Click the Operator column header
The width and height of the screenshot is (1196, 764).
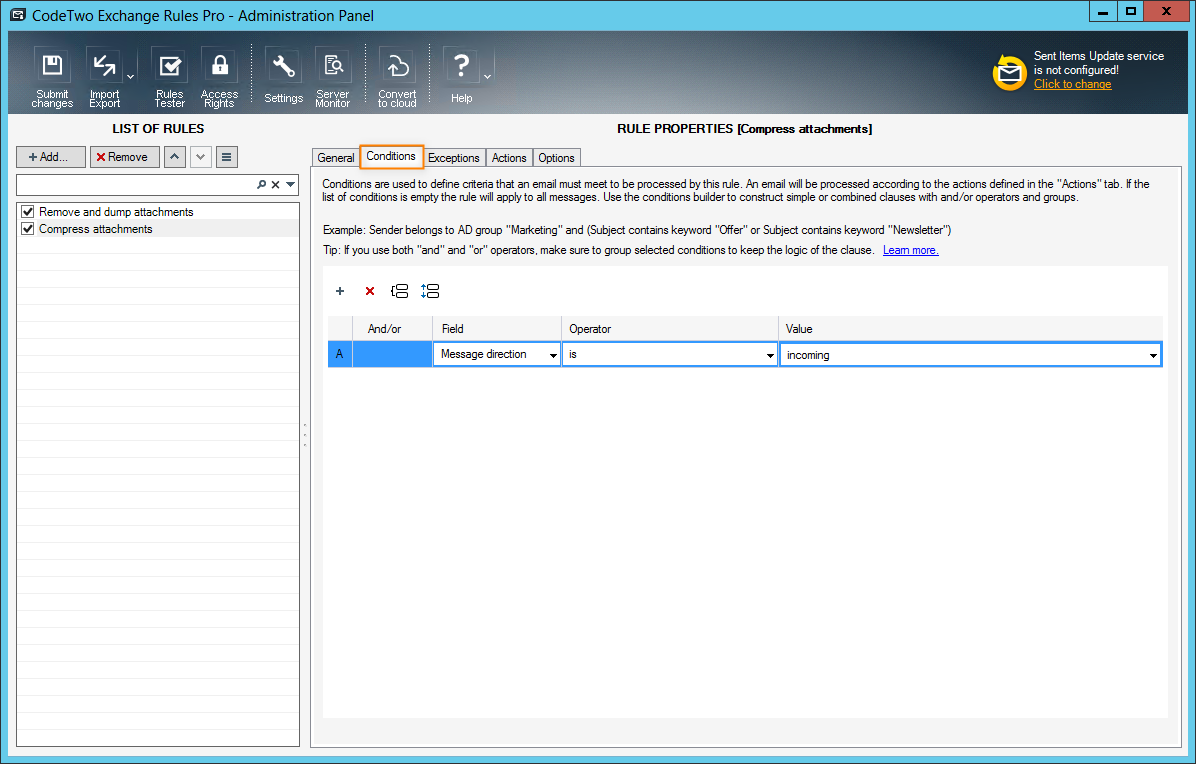click(670, 329)
